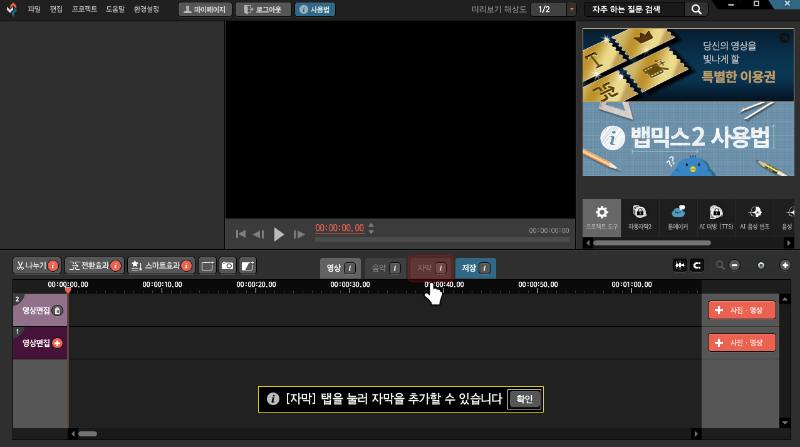
Task: Click the red 00:00:00.00 timecode
Action: 340,228
